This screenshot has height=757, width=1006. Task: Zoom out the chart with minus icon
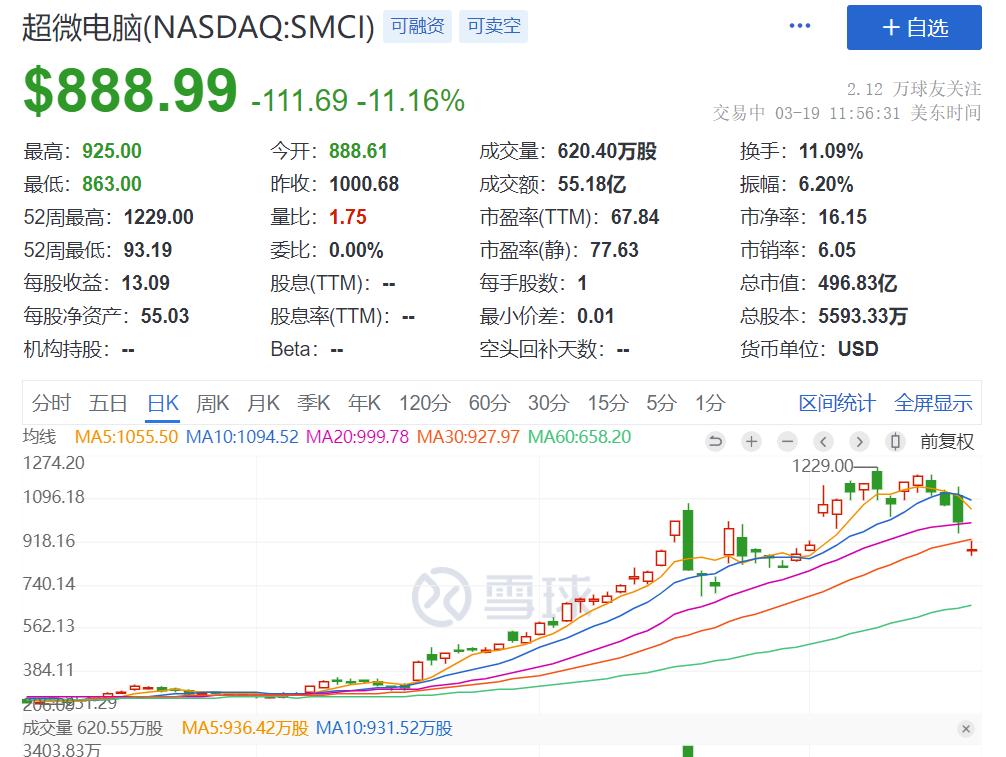[x=787, y=441]
